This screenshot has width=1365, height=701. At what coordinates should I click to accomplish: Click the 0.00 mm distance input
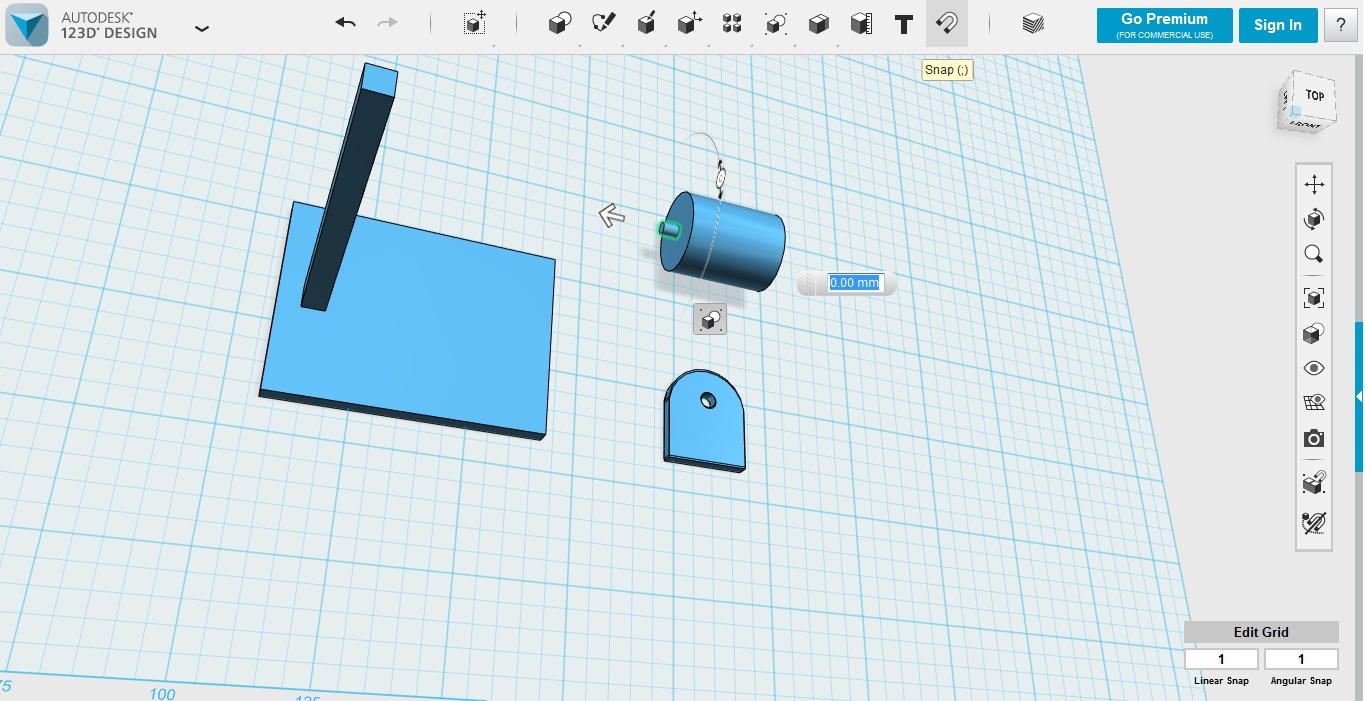click(x=854, y=283)
